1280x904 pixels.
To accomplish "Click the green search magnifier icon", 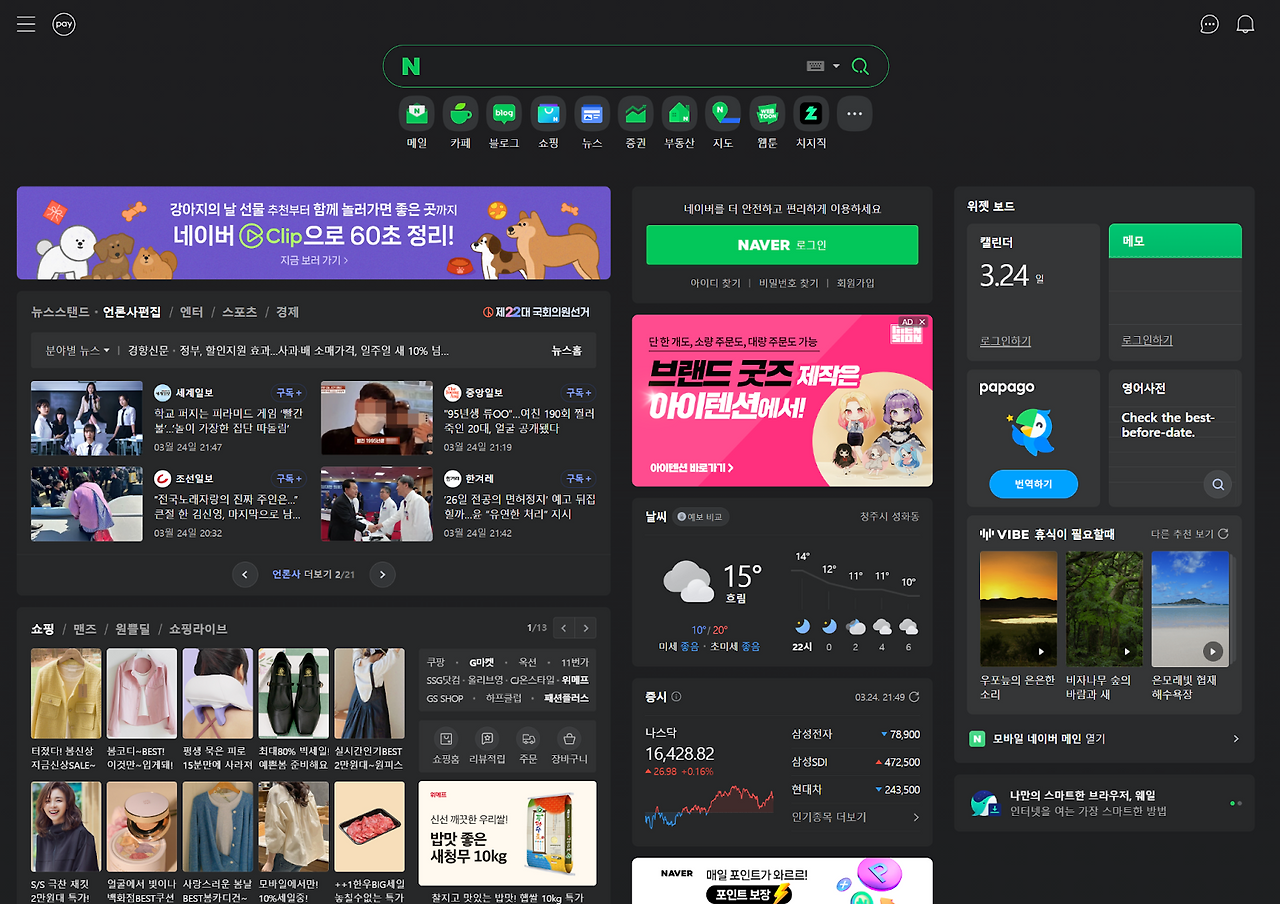I will pos(860,67).
